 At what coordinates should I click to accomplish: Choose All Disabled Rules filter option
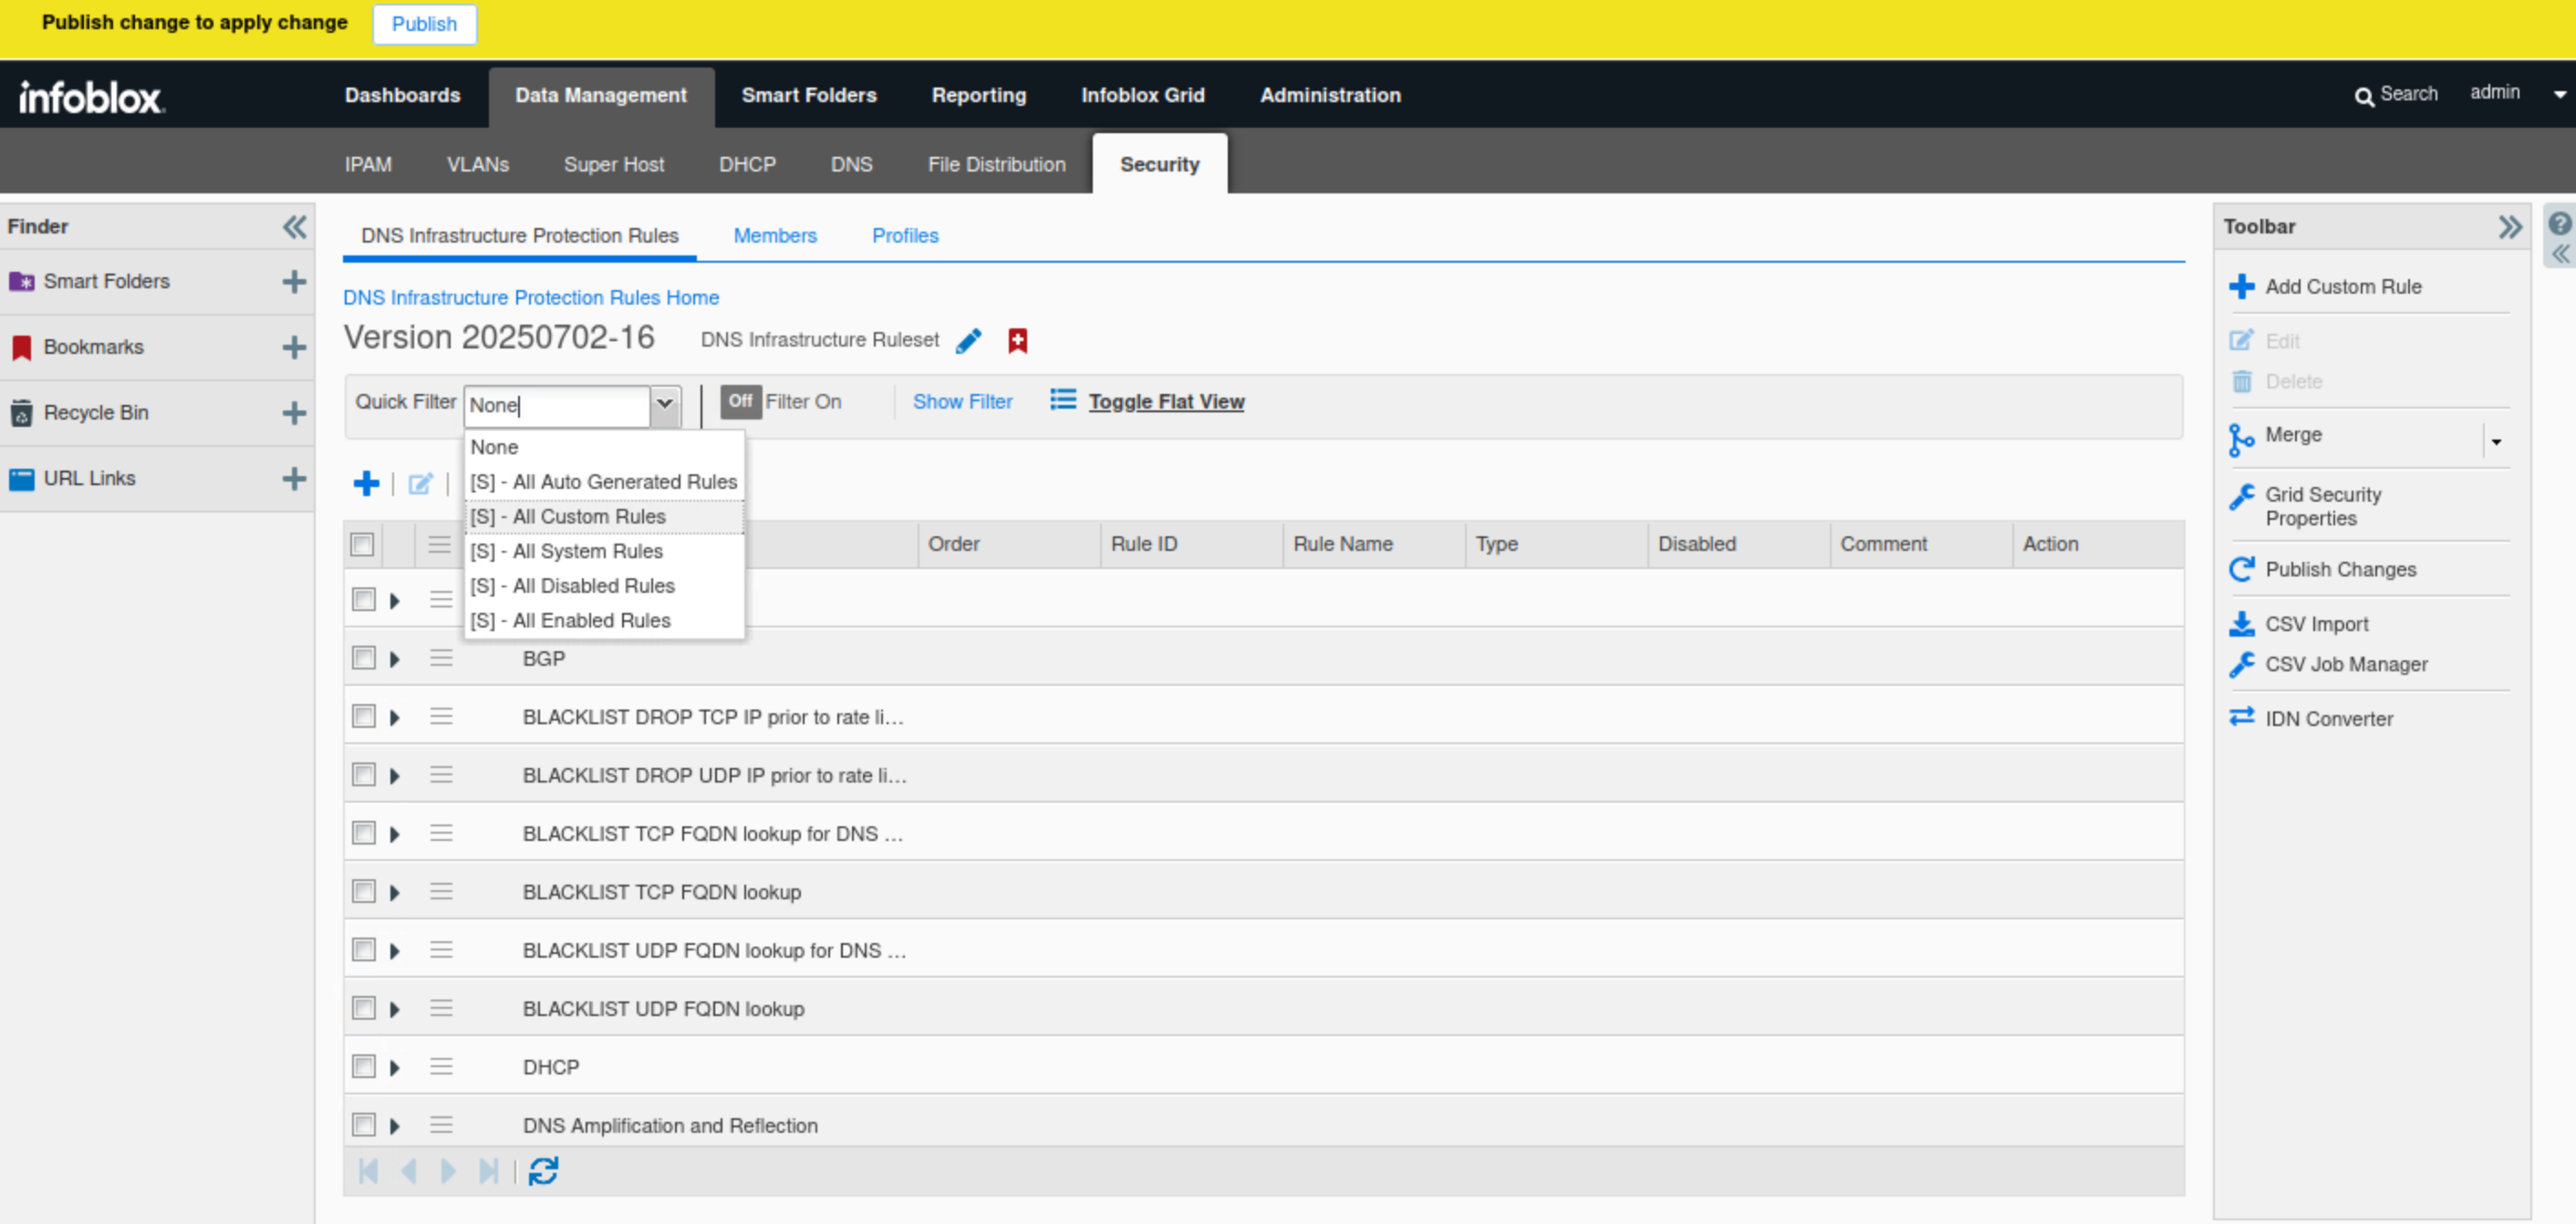[x=605, y=586]
